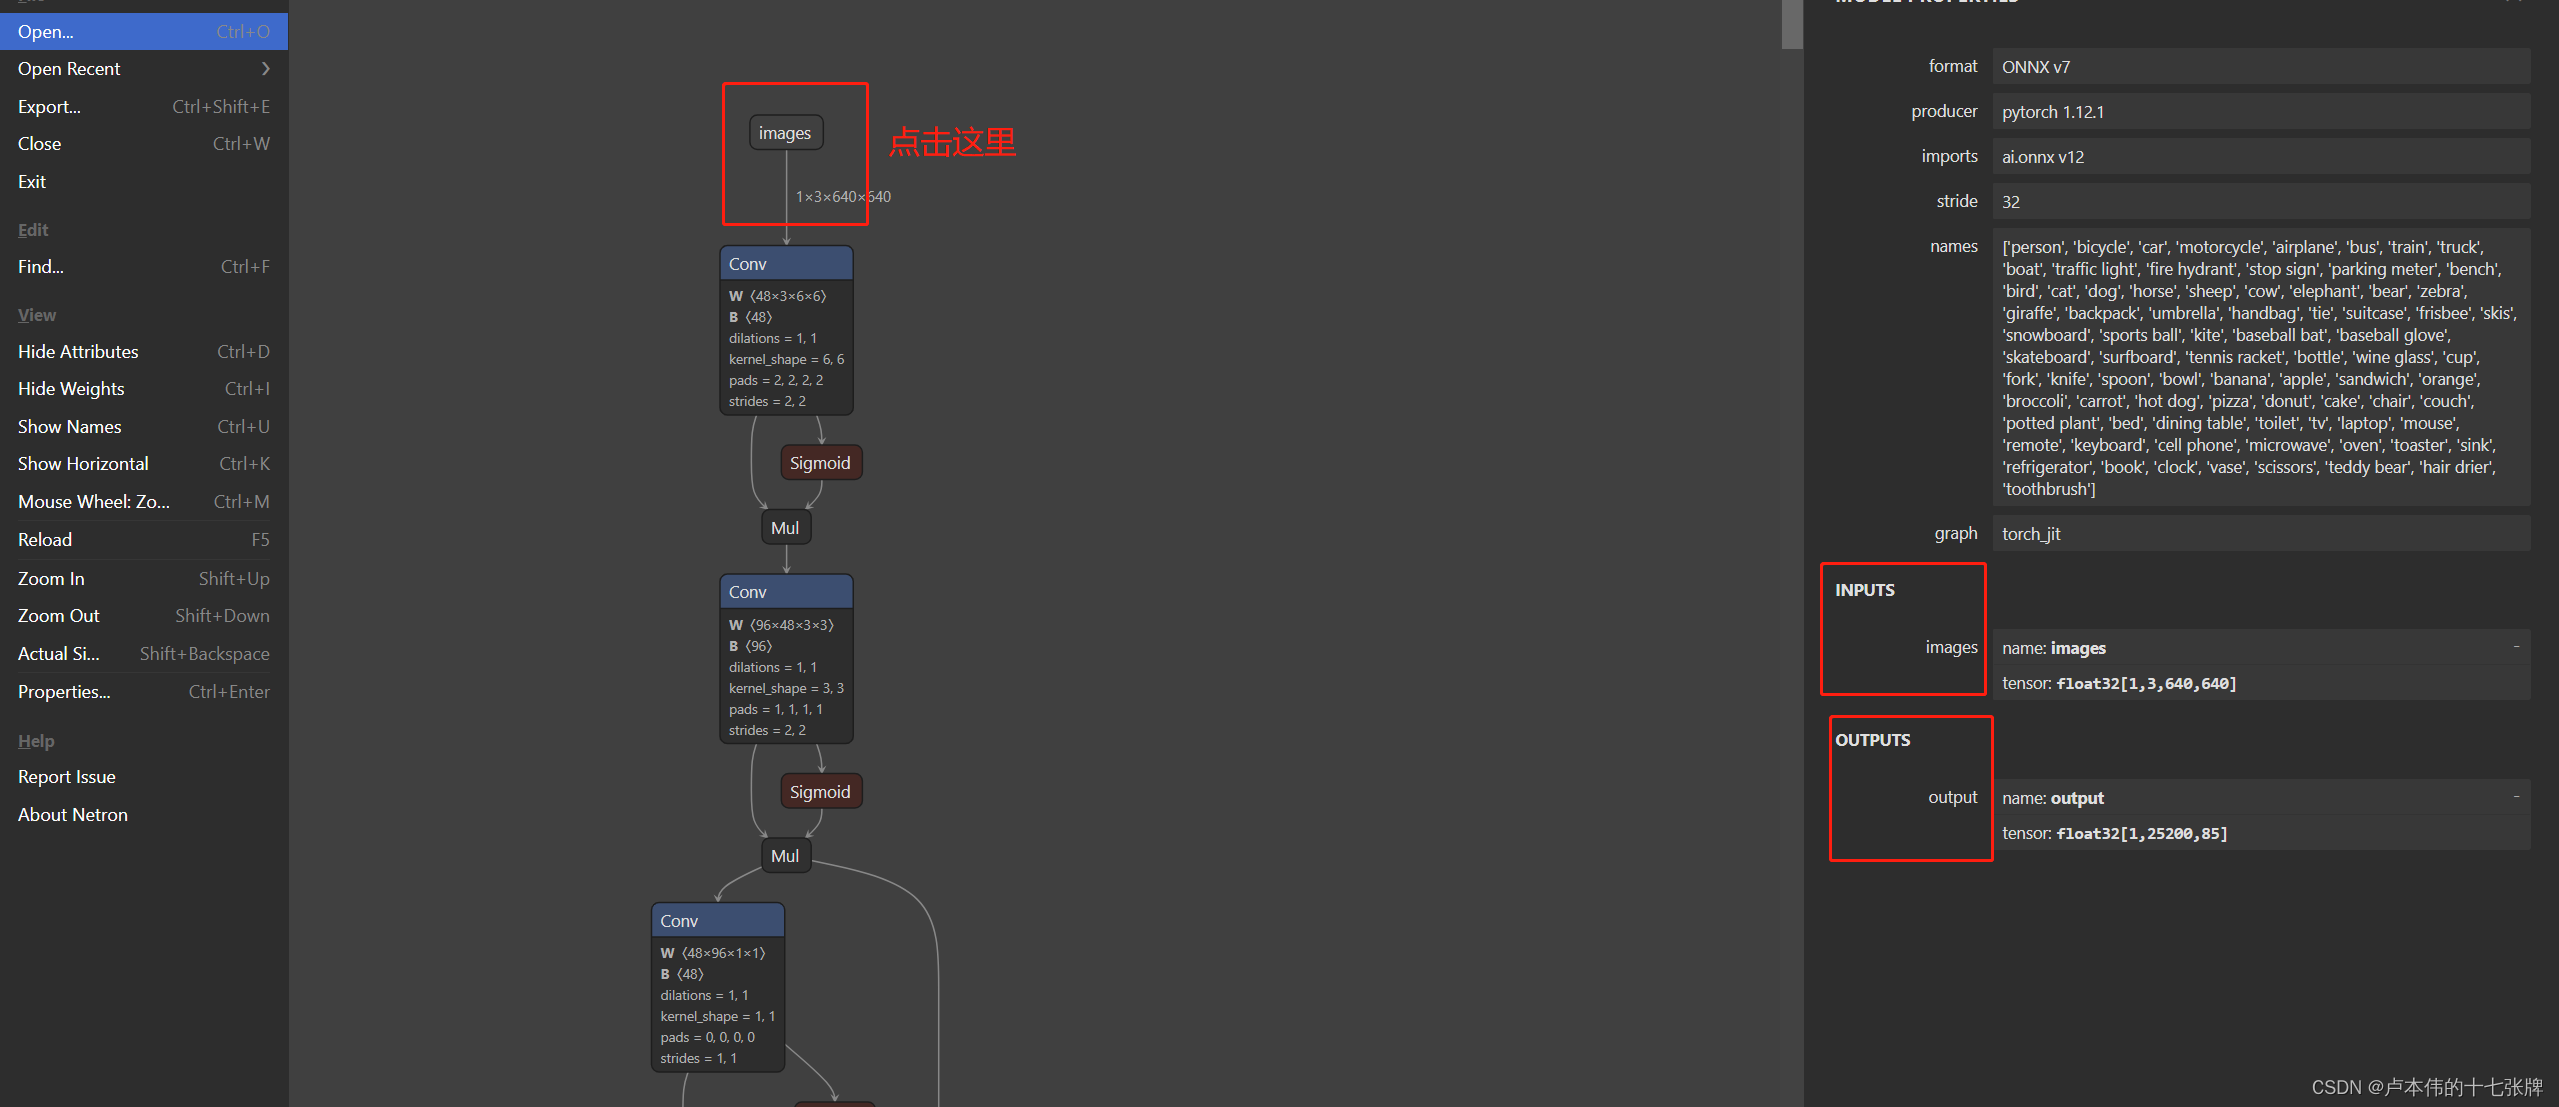Select Show Horizontal view option
Viewport: 2559px width, 1107px height.
tap(83, 464)
